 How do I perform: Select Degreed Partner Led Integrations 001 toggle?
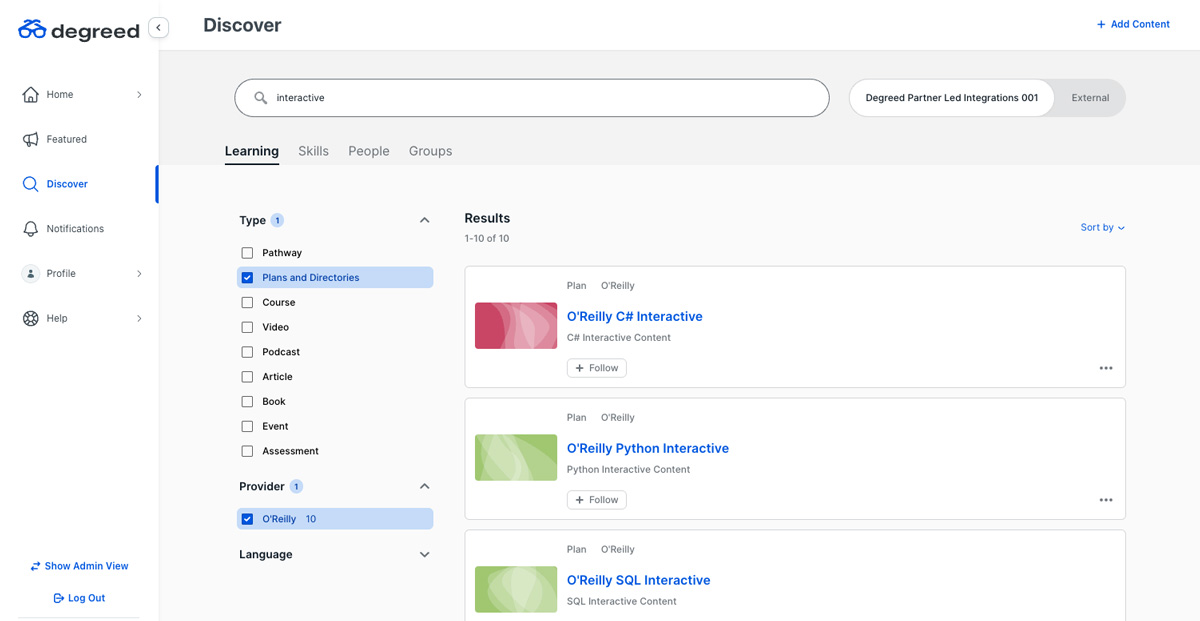[x=952, y=98]
